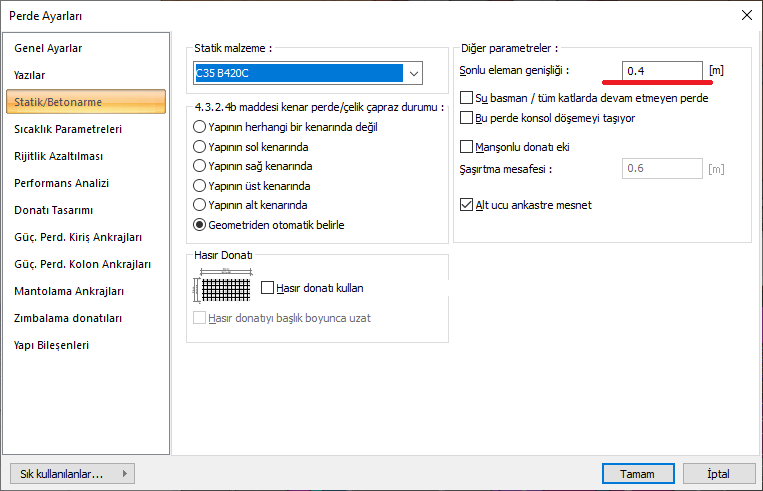Viewport: 763px width, 491px height.
Task: Click the Sonlu eleman genişliği field
Action: (x=660, y=71)
